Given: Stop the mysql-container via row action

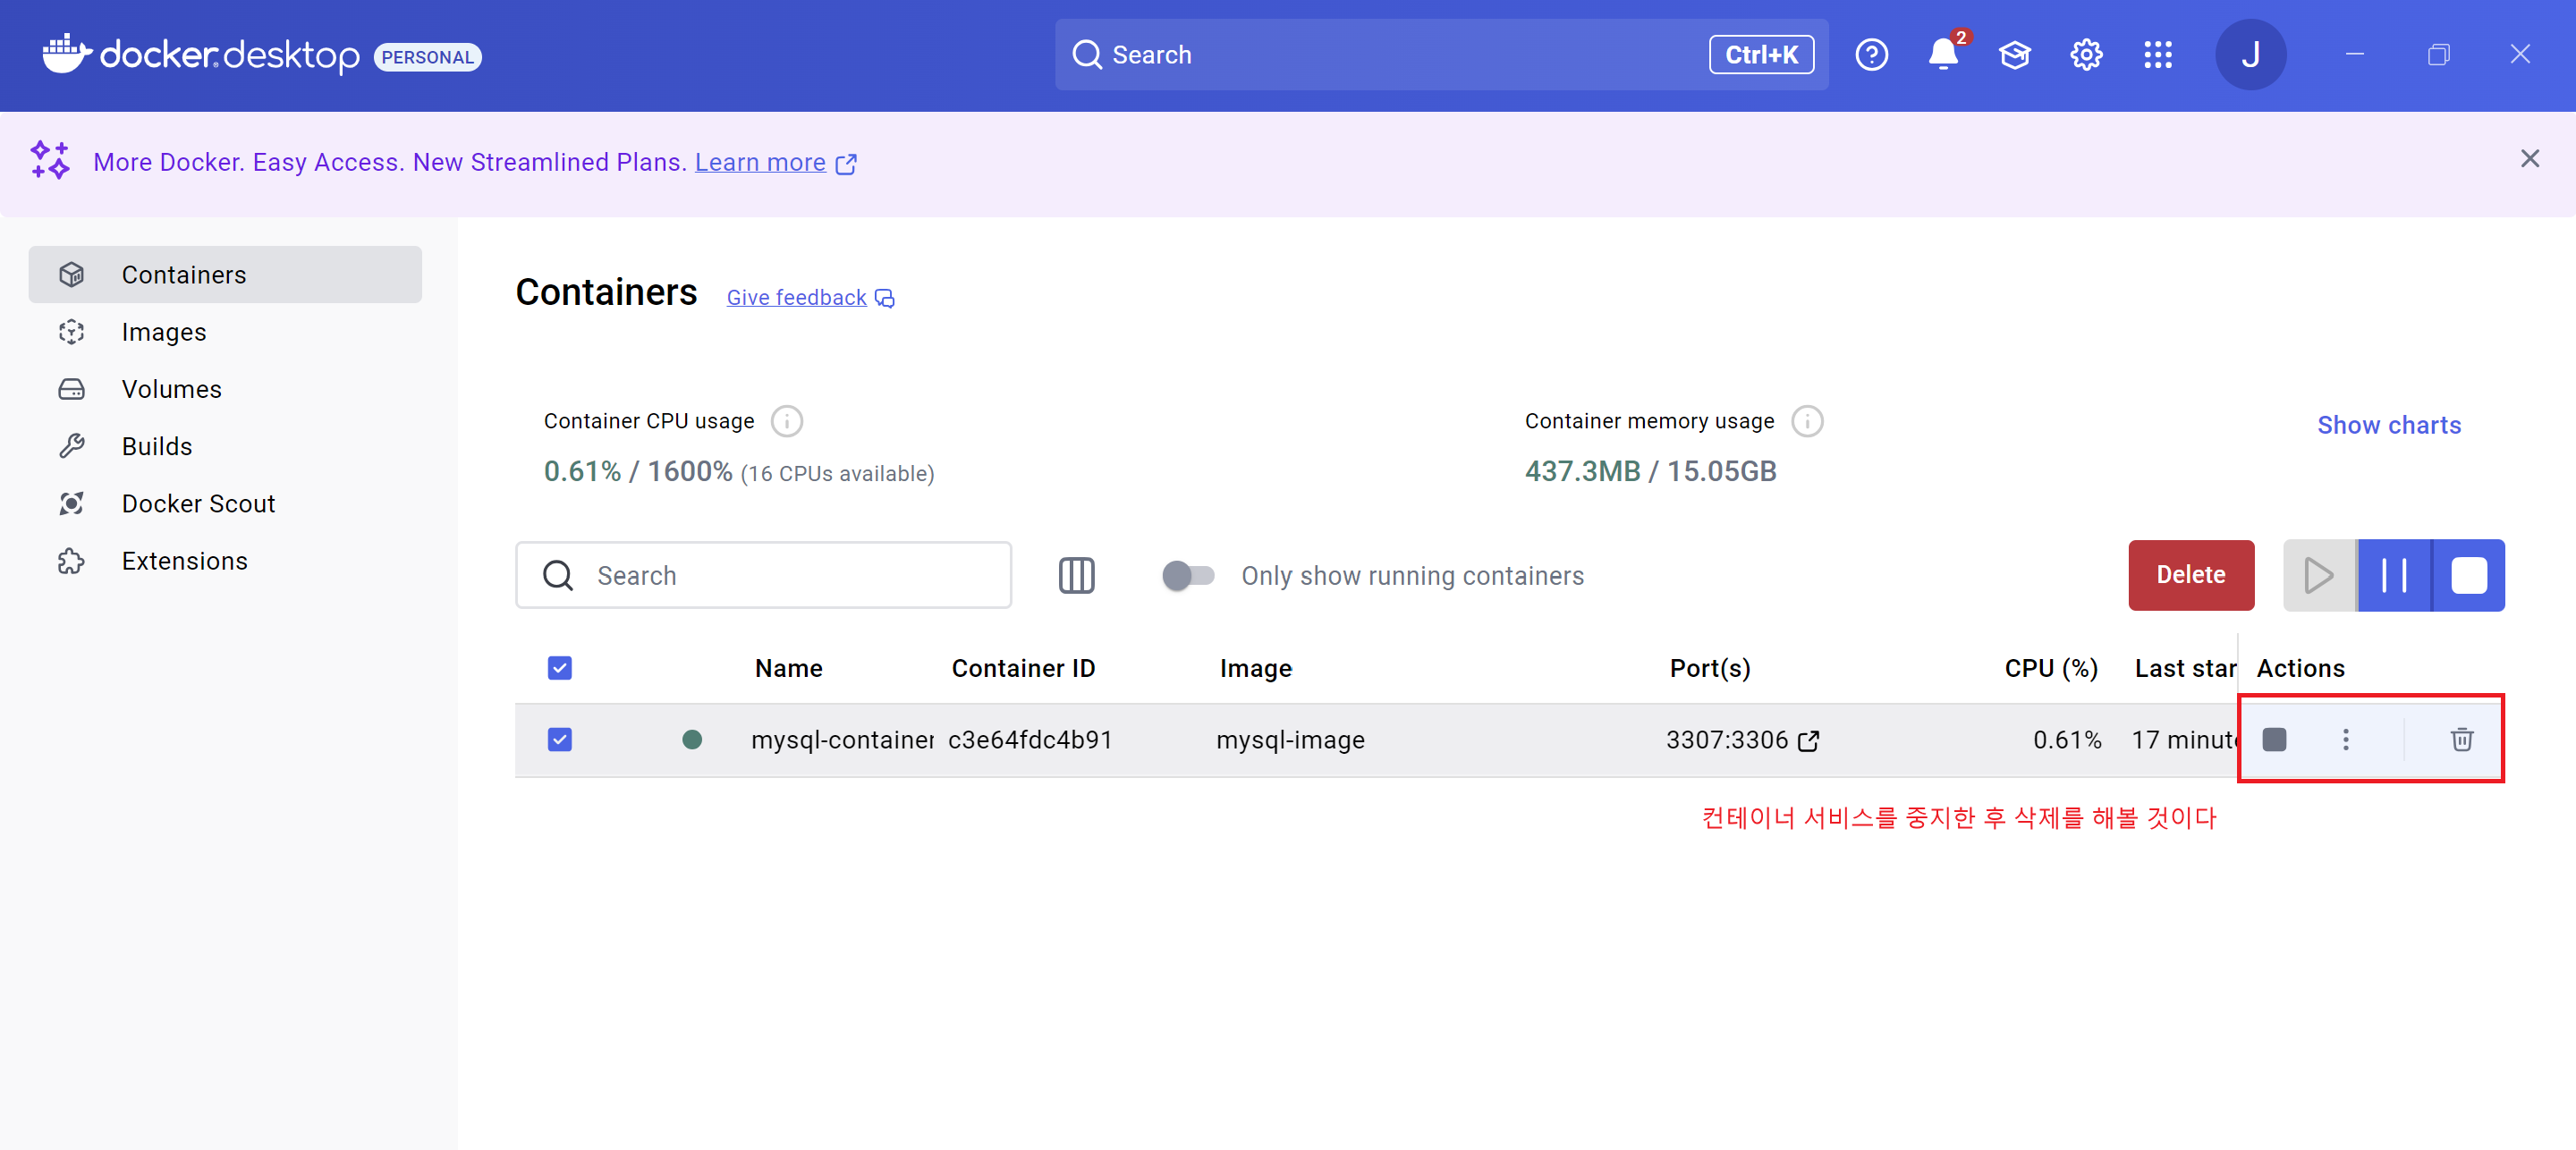Looking at the screenshot, I should (2273, 739).
